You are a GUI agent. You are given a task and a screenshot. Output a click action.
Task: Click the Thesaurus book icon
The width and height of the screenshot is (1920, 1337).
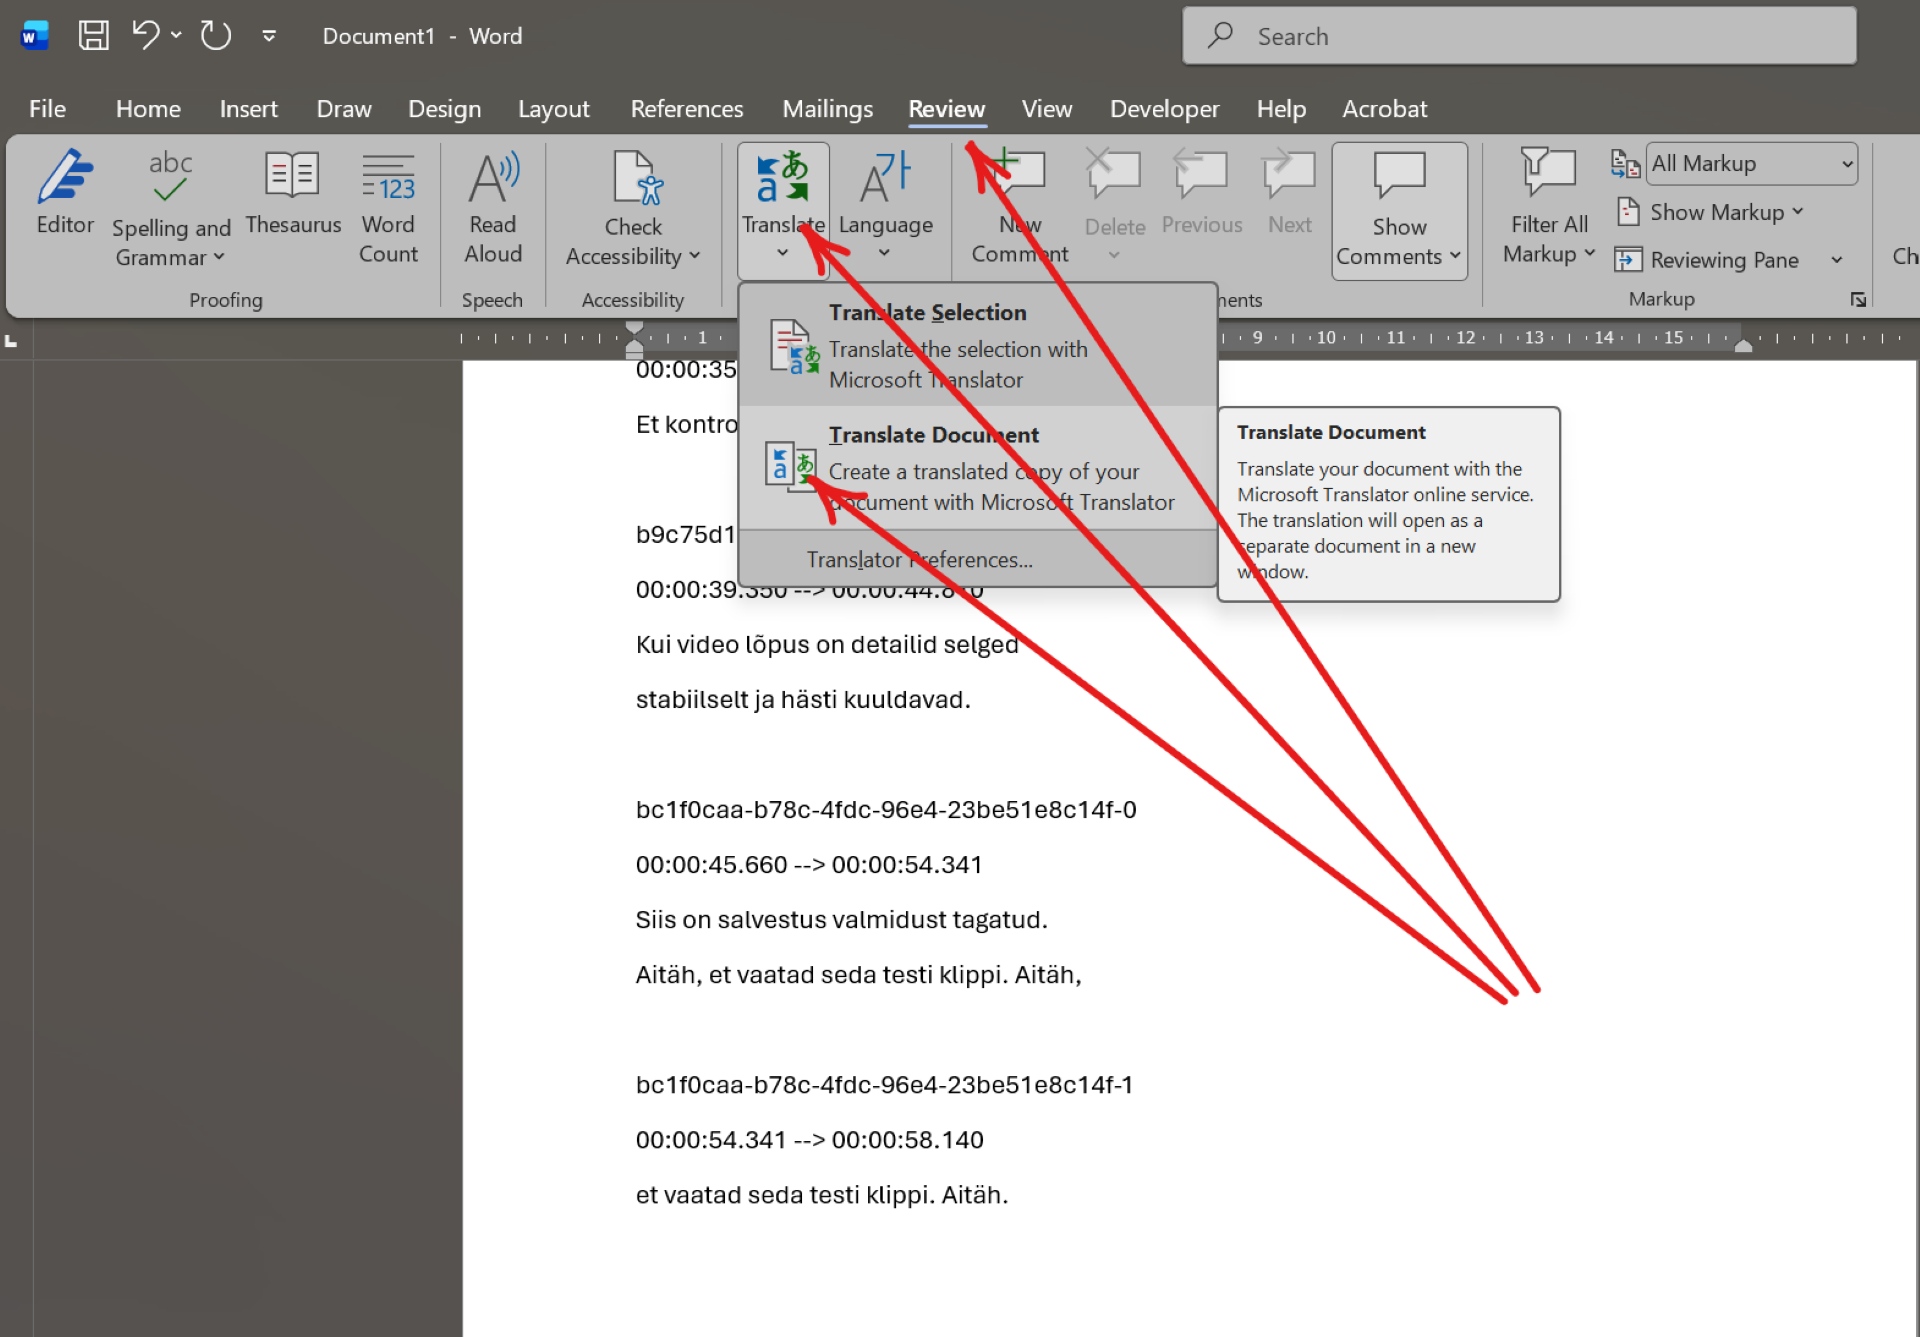[292, 176]
